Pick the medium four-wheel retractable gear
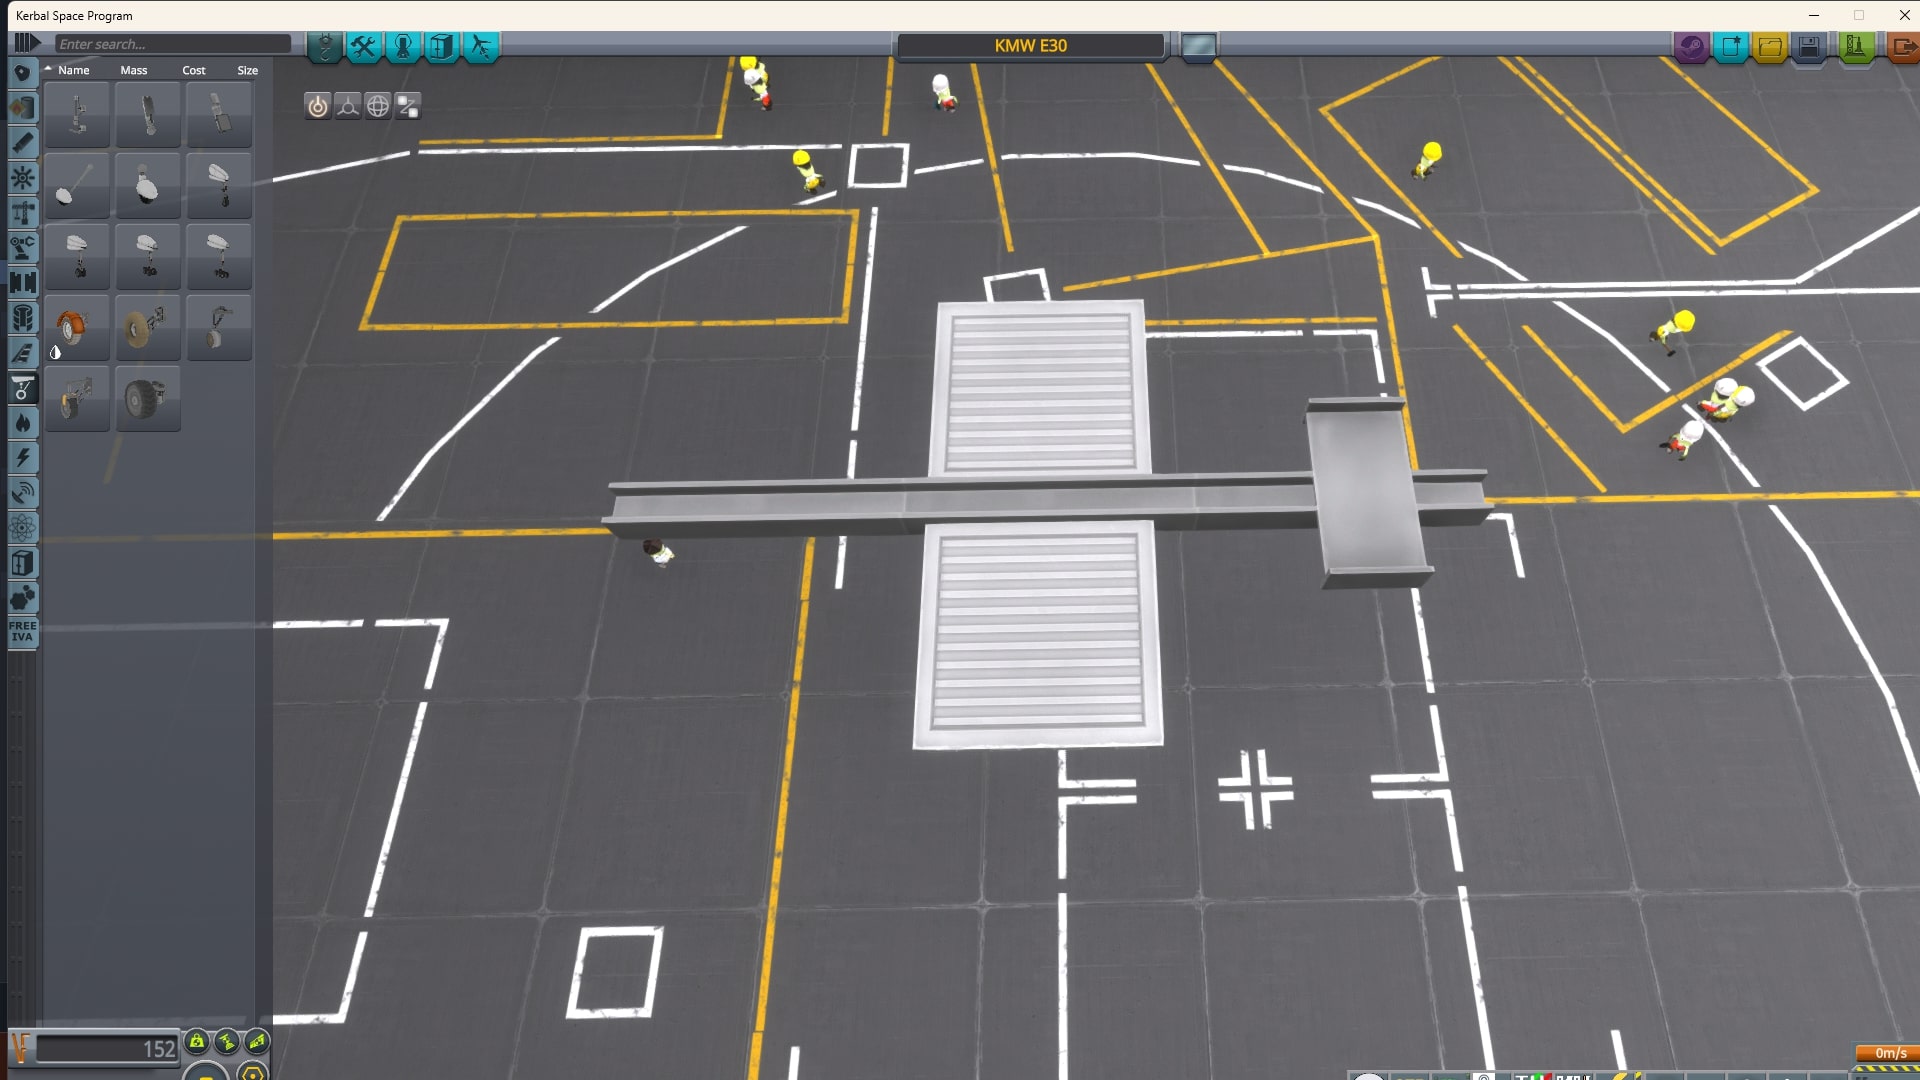Viewport: 1920px width, 1080px height. click(148, 257)
